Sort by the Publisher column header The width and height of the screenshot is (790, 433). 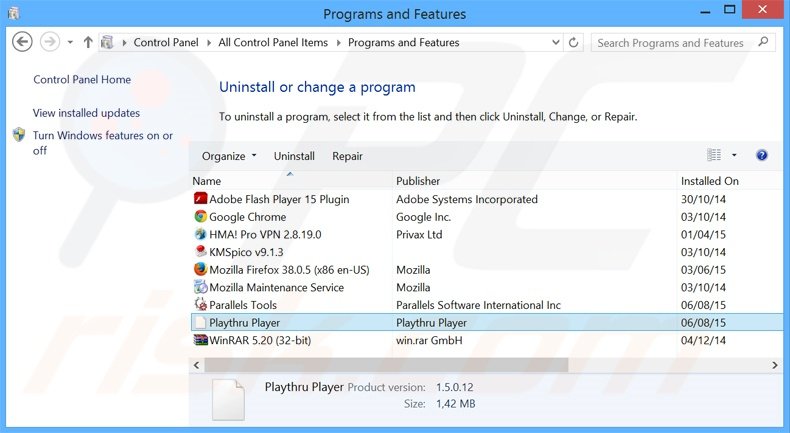click(418, 181)
